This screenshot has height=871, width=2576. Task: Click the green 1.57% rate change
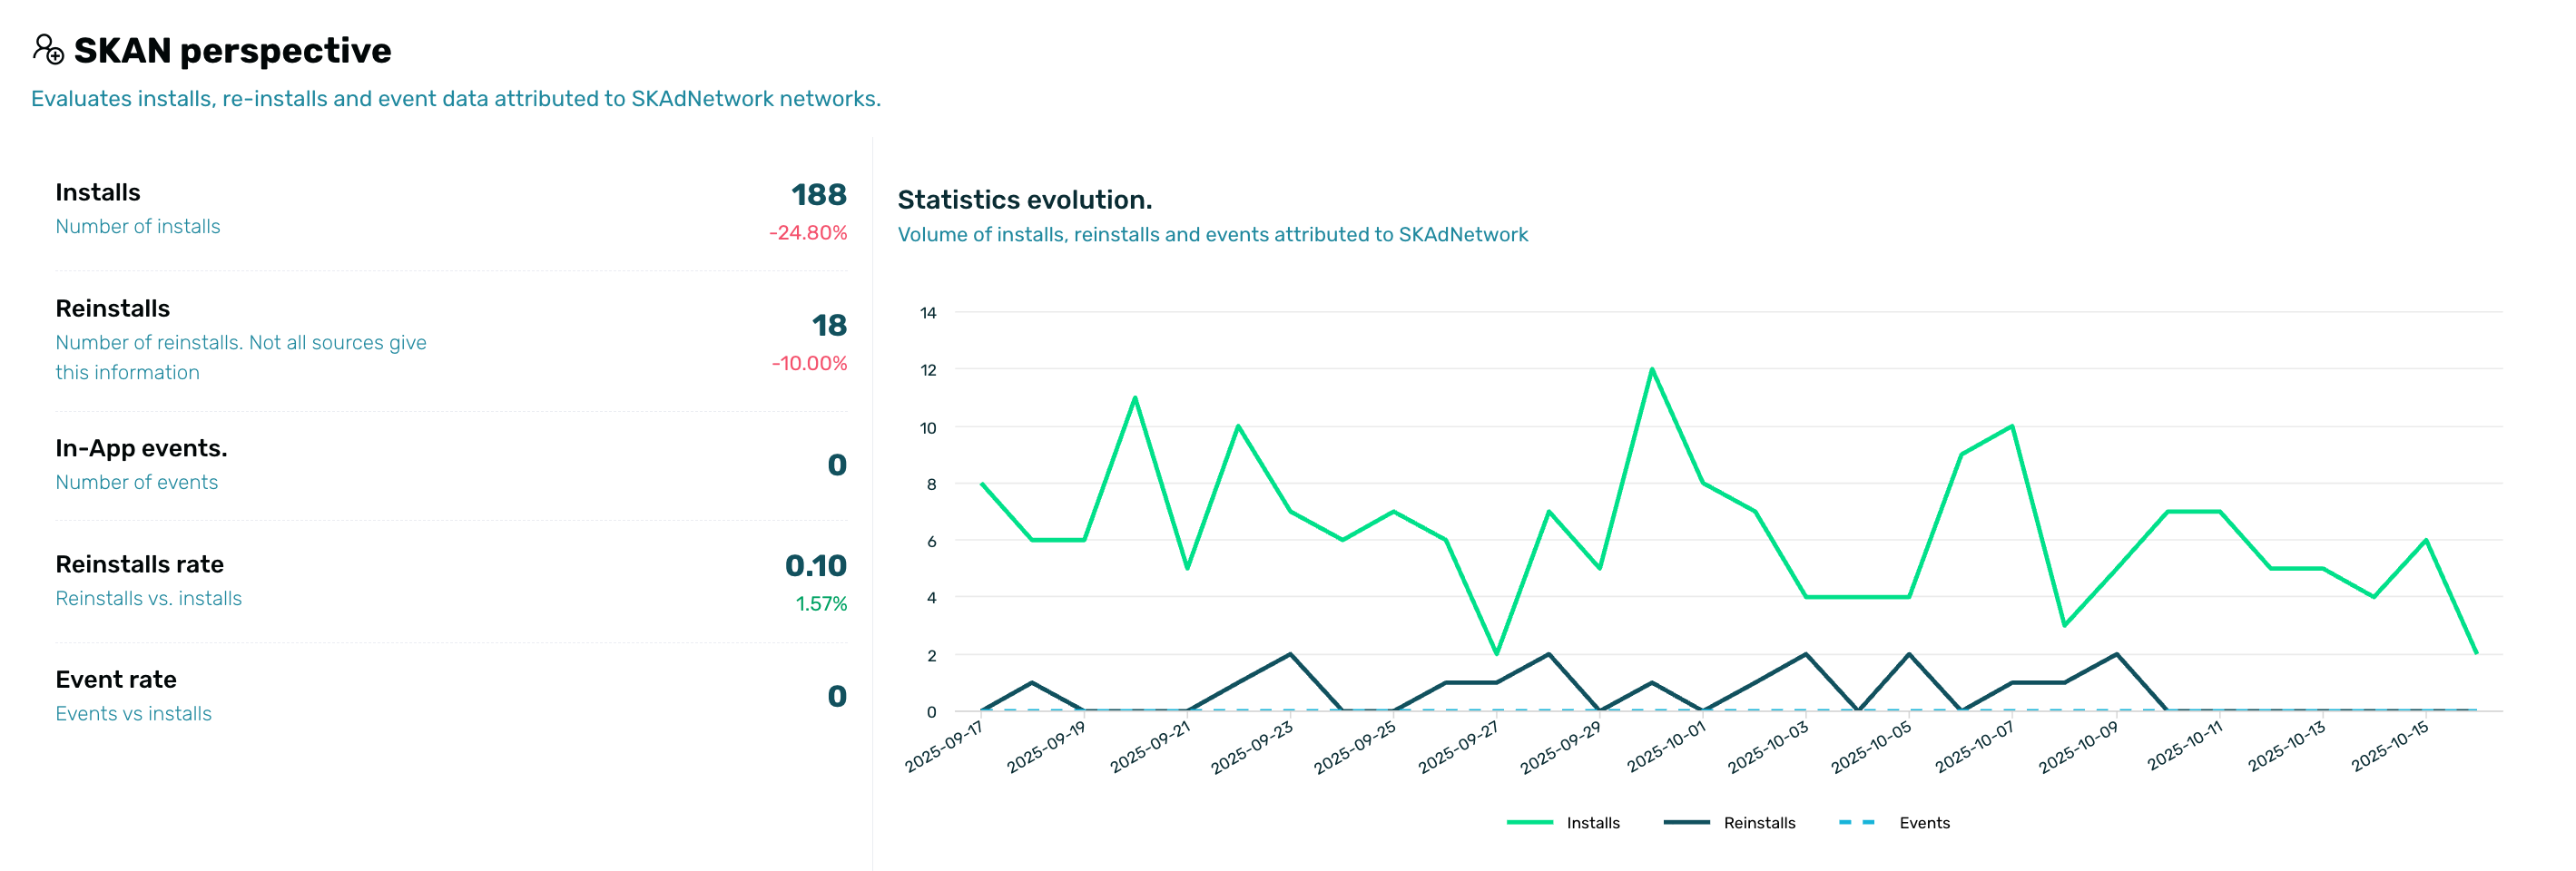[820, 604]
